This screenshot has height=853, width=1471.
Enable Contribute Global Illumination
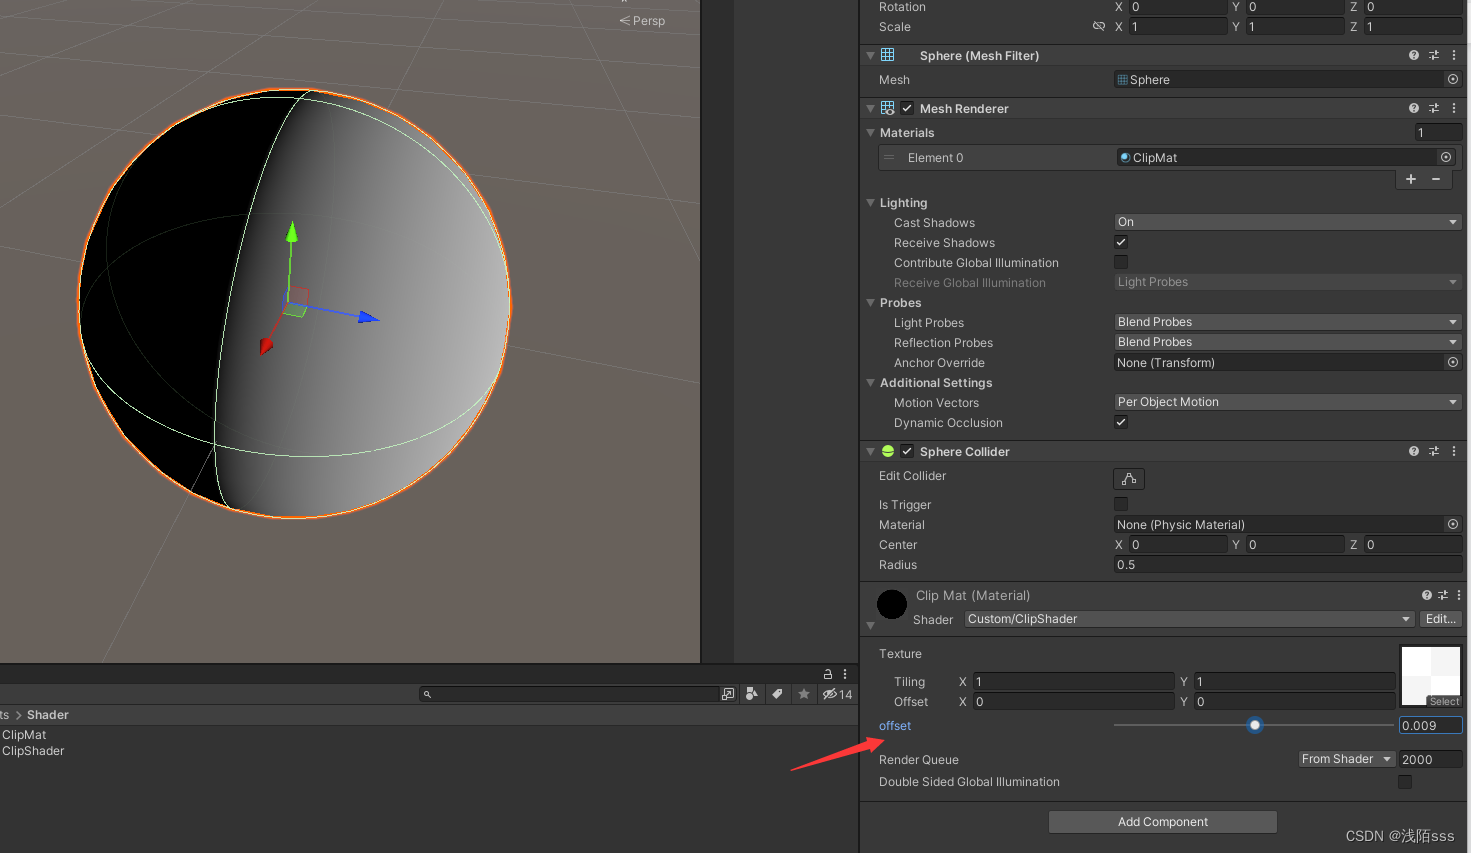(1121, 262)
